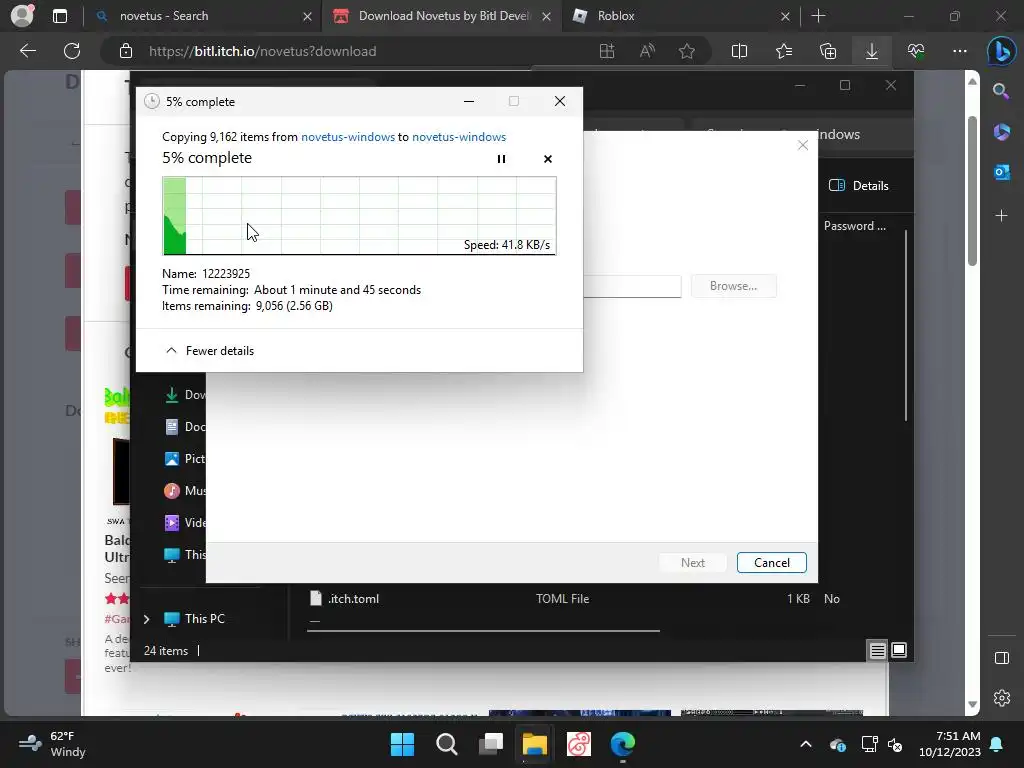Open Edge split screen
Screen dimensions: 1024x768
pos(739,51)
